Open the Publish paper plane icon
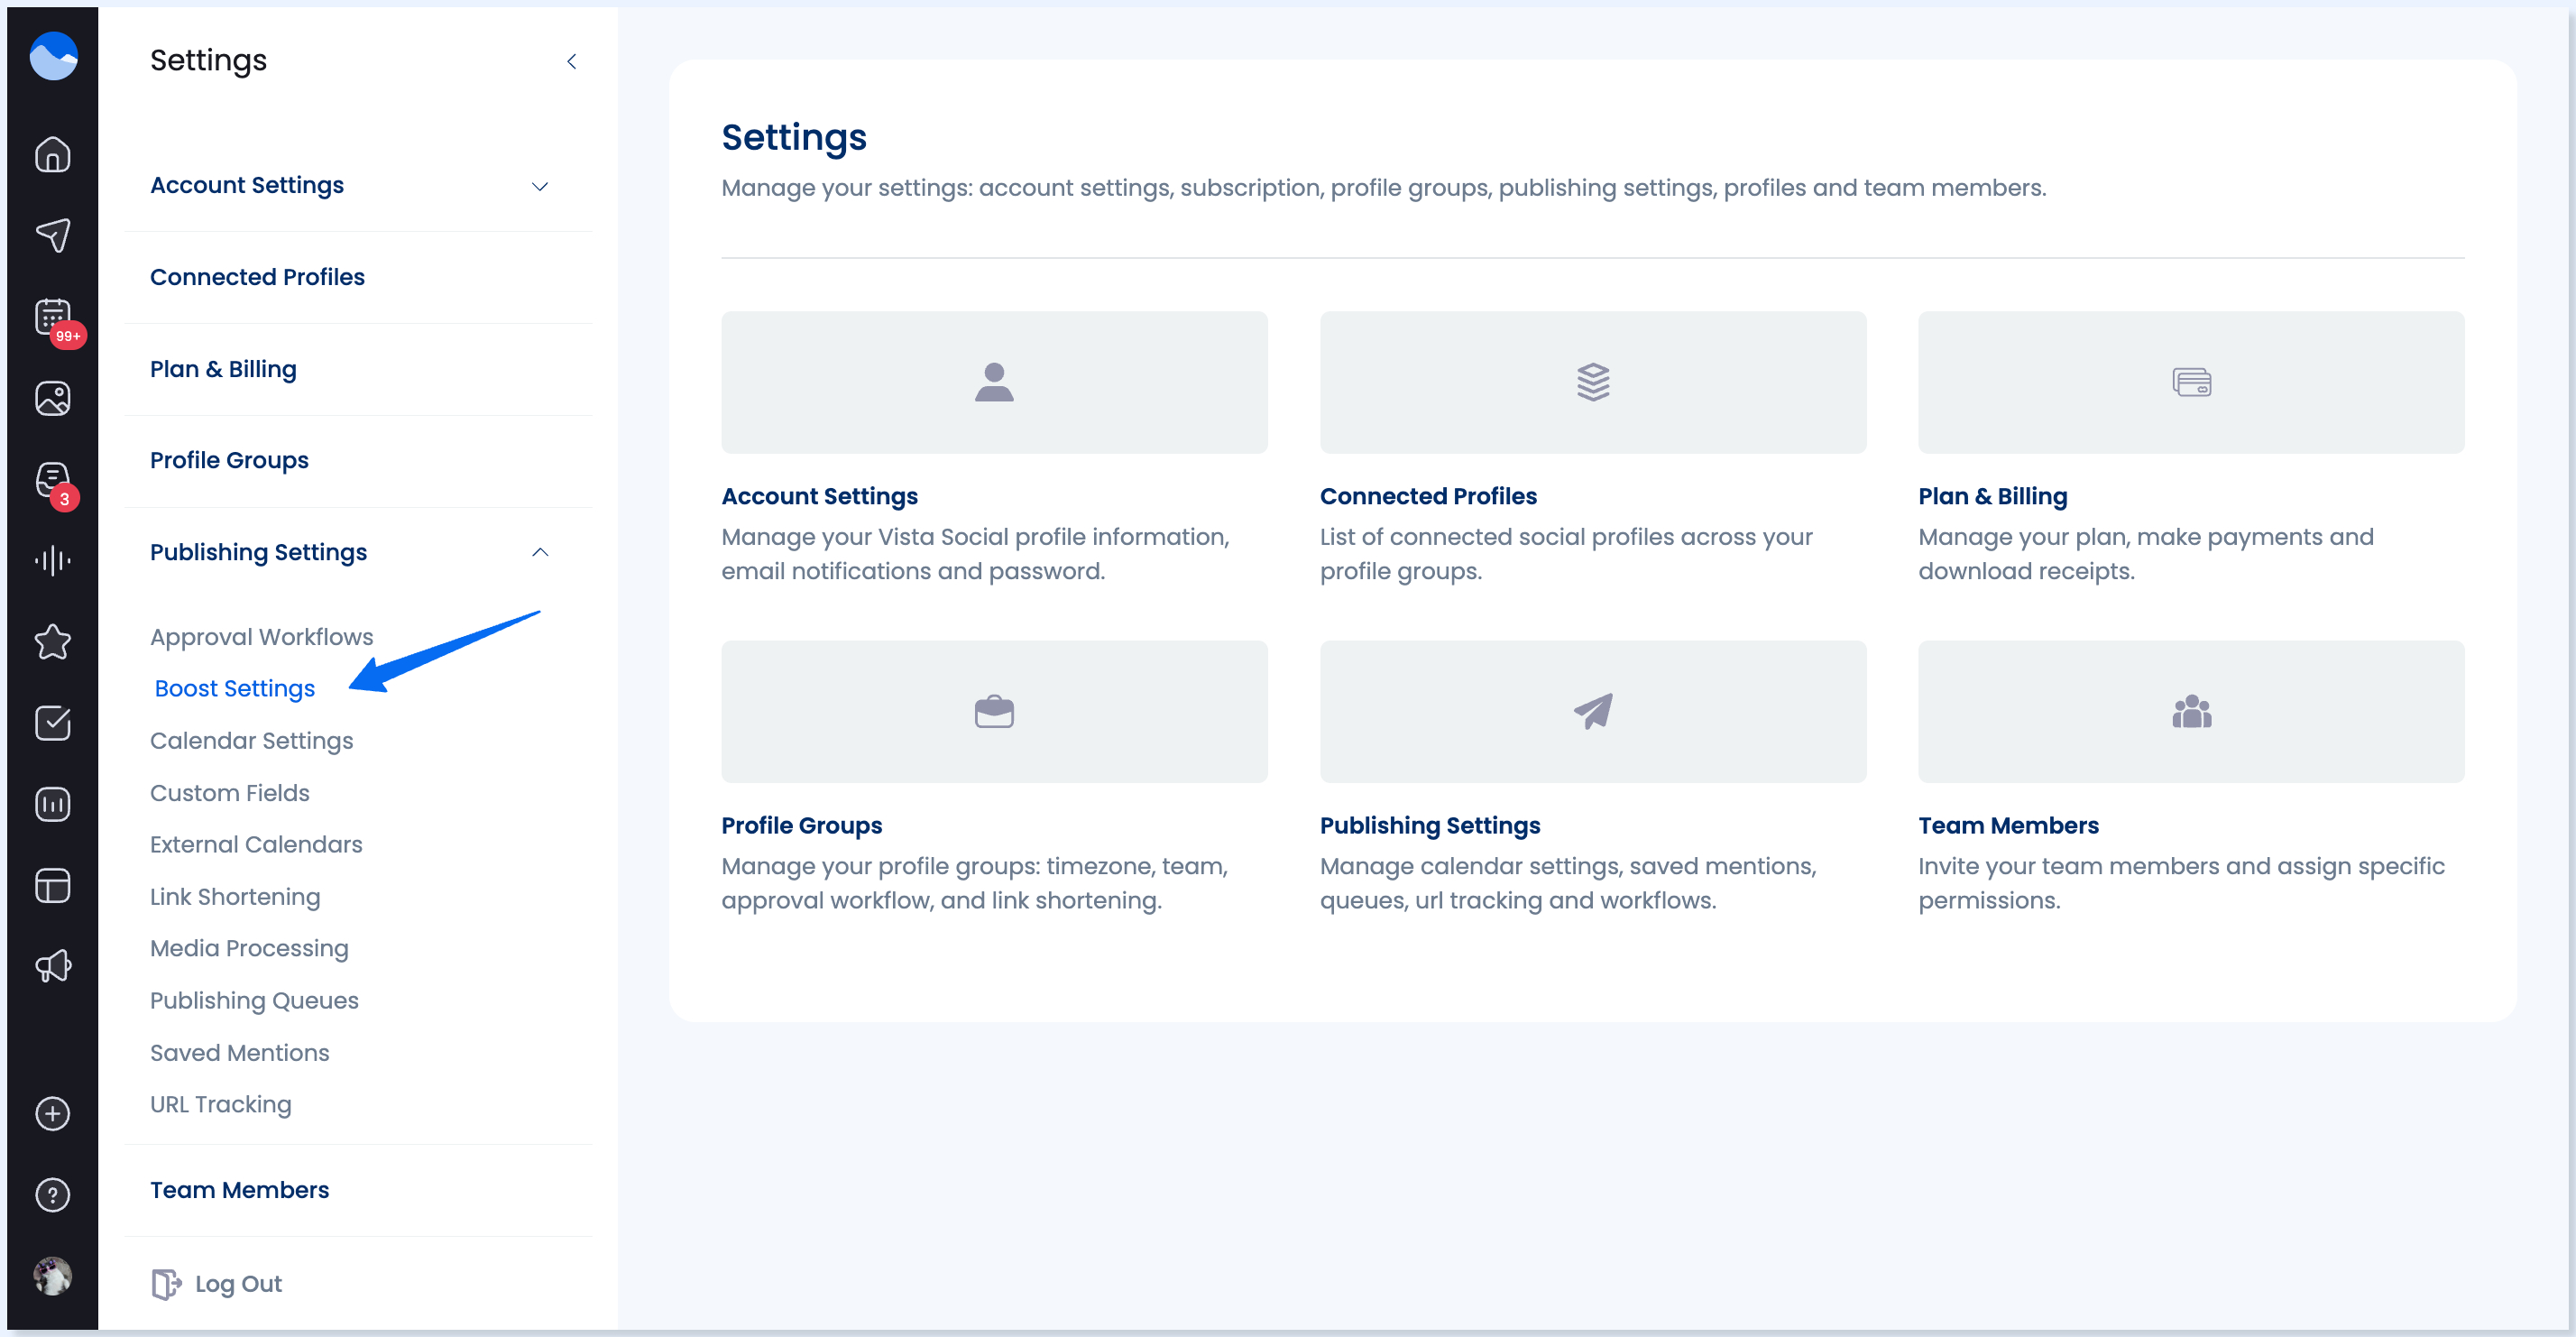The height and width of the screenshot is (1337, 2576). [x=53, y=235]
